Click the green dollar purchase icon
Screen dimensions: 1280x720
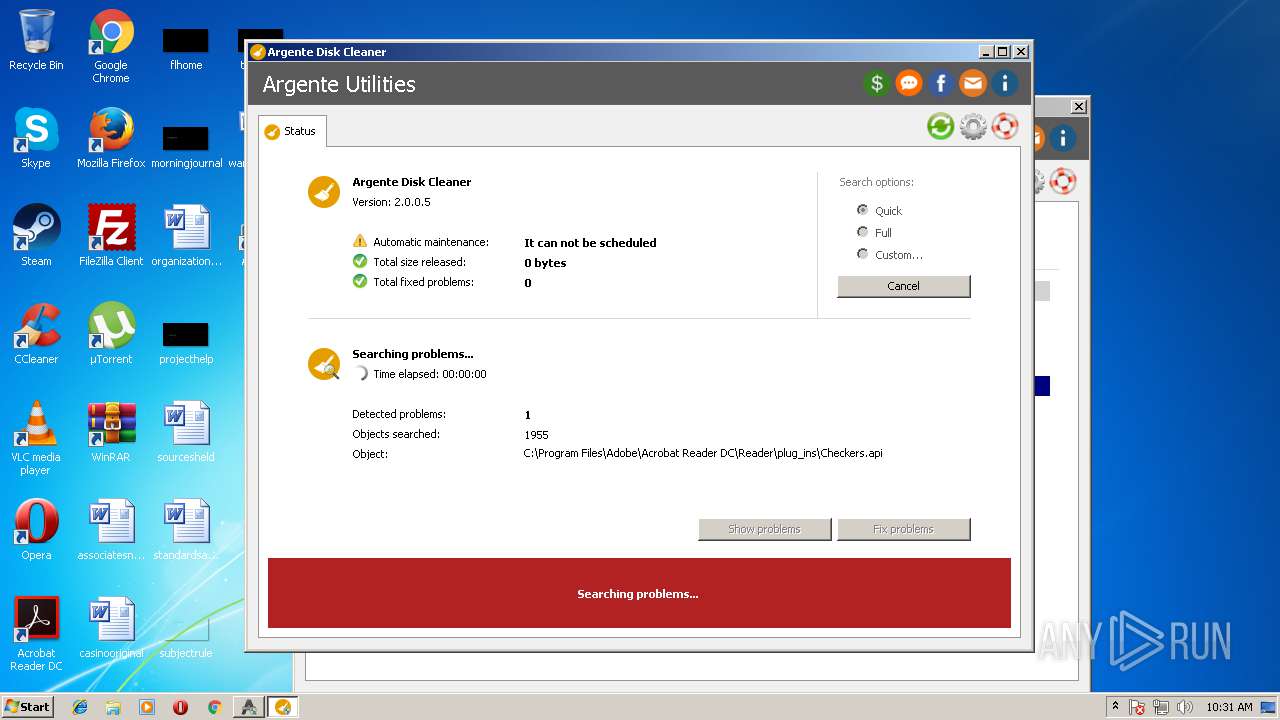[877, 84]
